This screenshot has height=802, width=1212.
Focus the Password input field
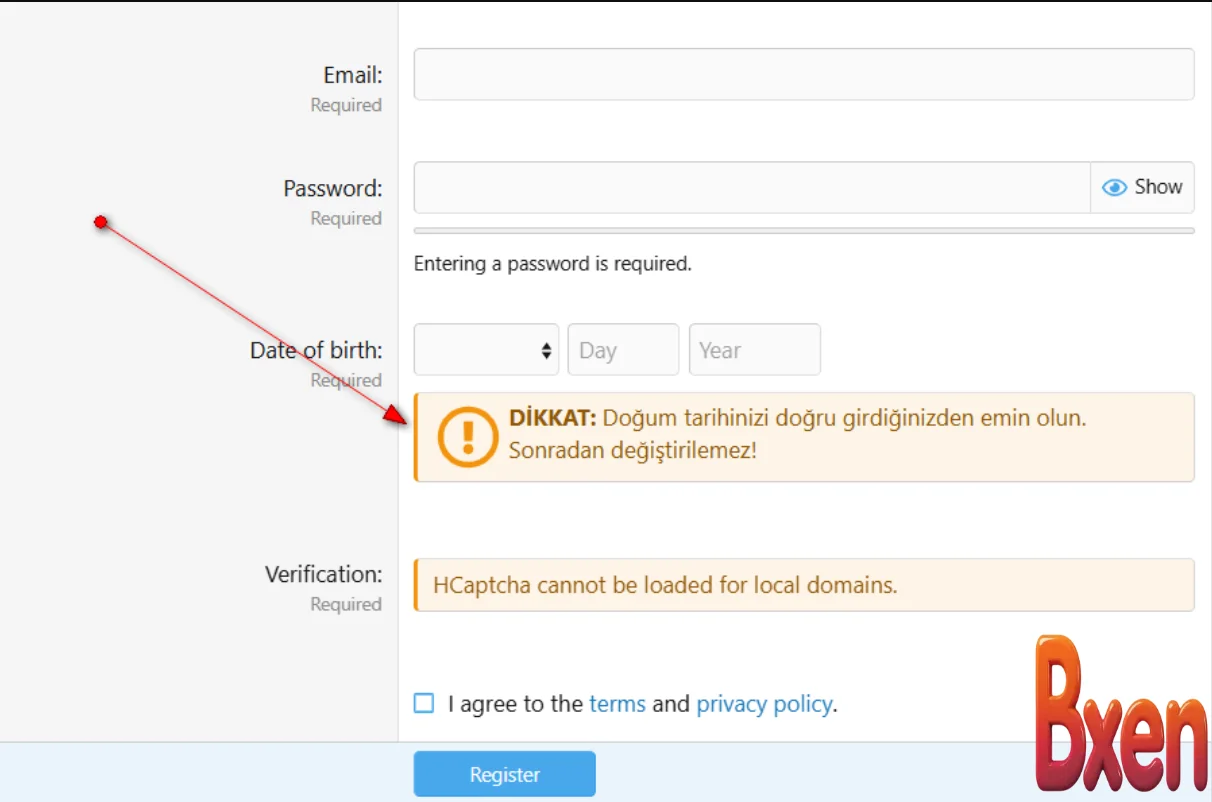751,187
